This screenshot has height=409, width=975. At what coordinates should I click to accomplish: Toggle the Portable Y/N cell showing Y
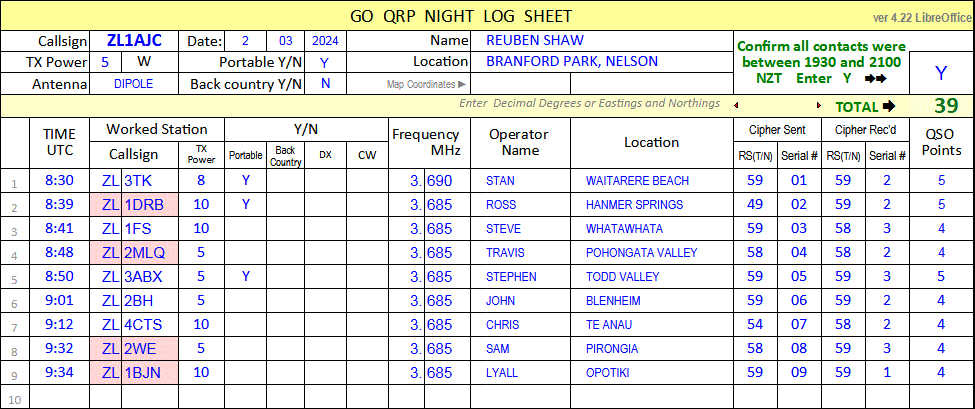pos(324,62)
